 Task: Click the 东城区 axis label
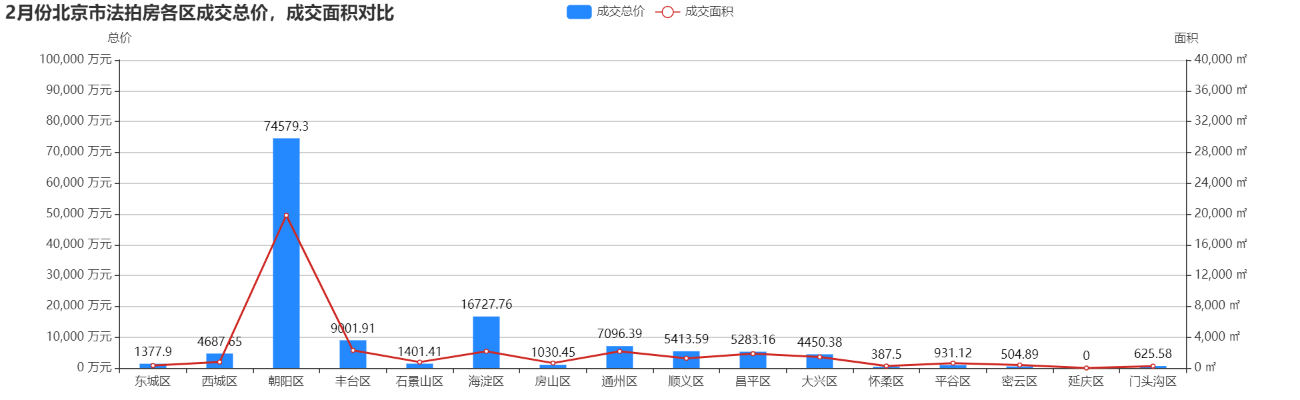click(153, 382)
